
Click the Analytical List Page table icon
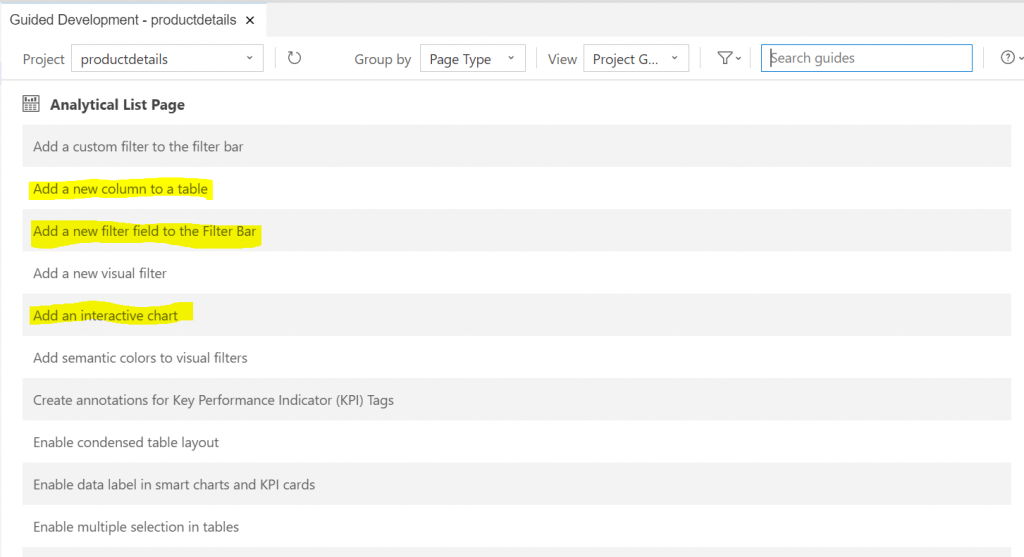pos(31,104)
